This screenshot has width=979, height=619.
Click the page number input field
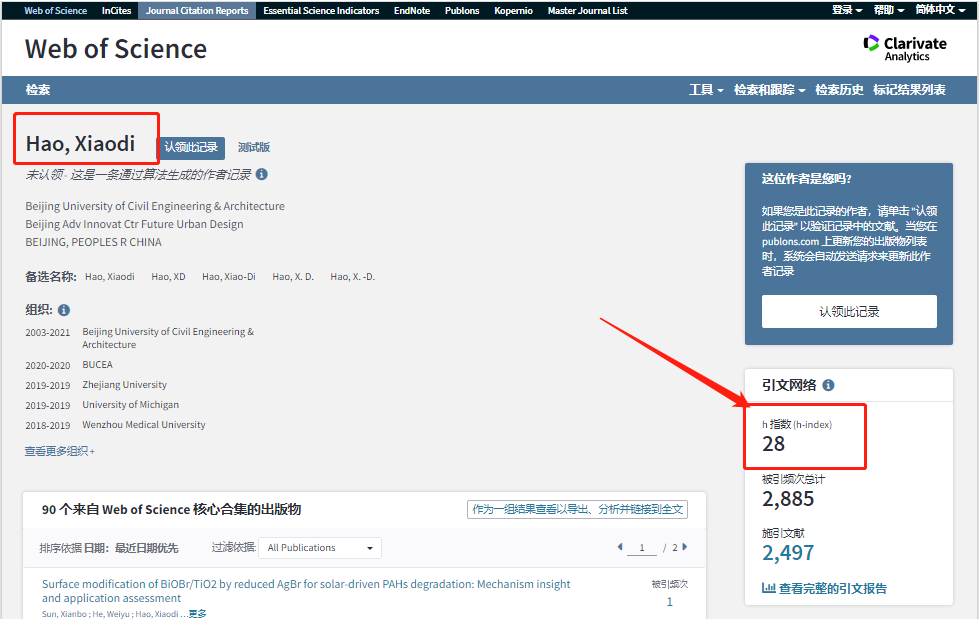(642, 548)
